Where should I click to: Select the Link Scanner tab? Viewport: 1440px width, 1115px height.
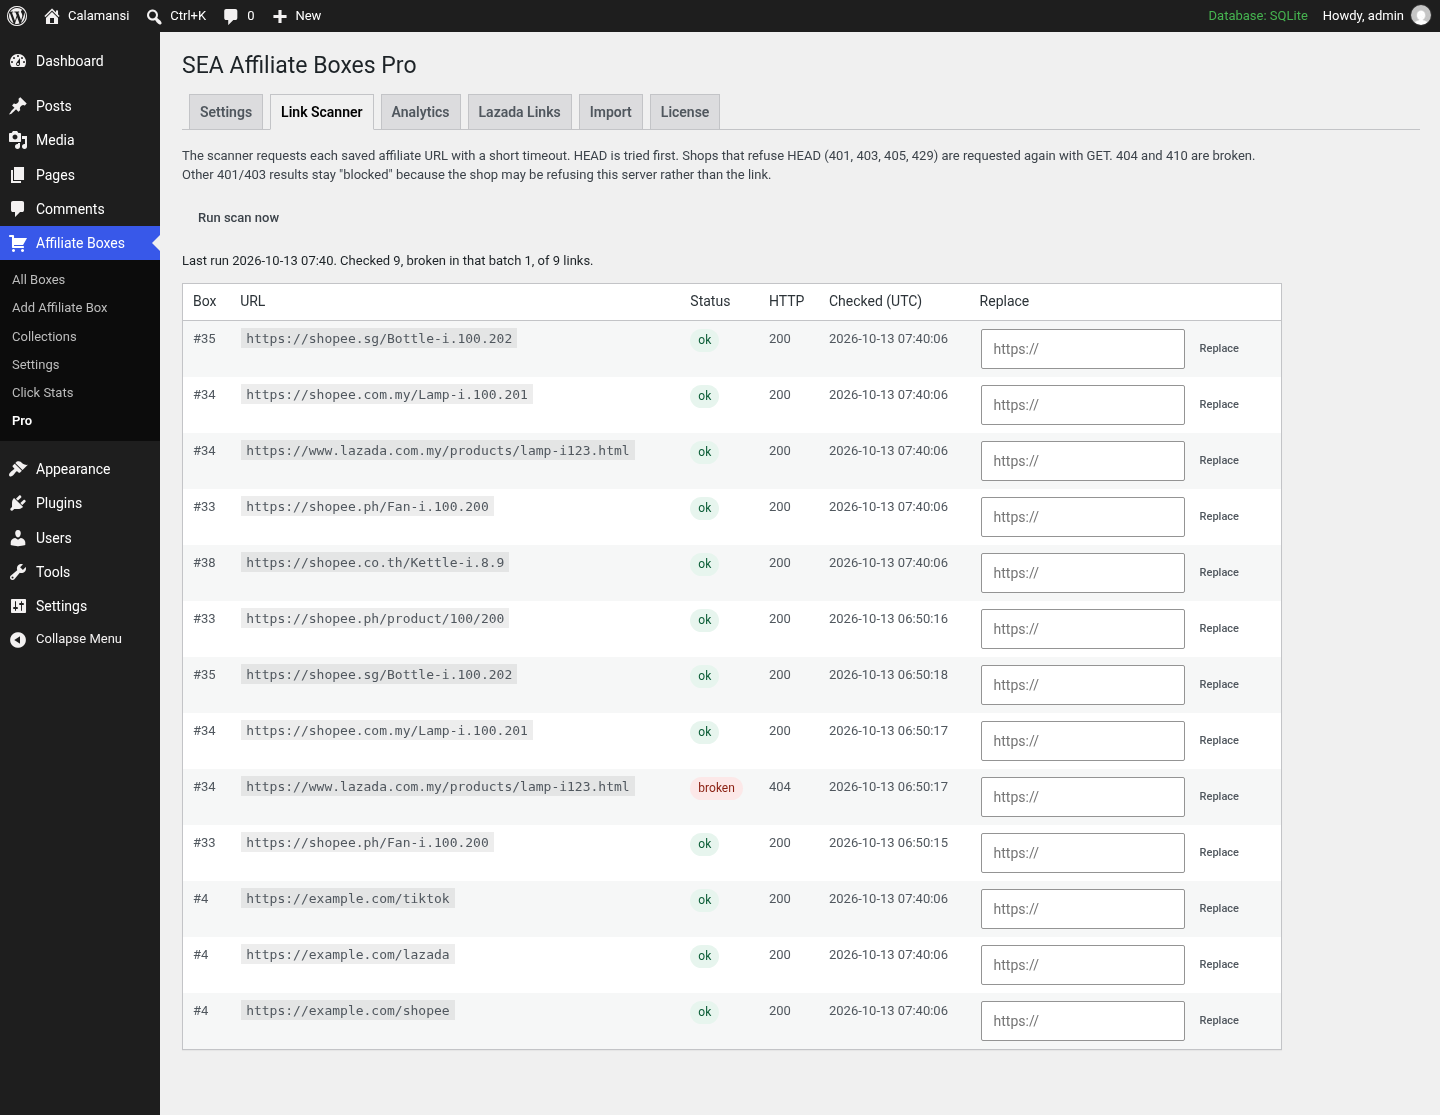322,112
